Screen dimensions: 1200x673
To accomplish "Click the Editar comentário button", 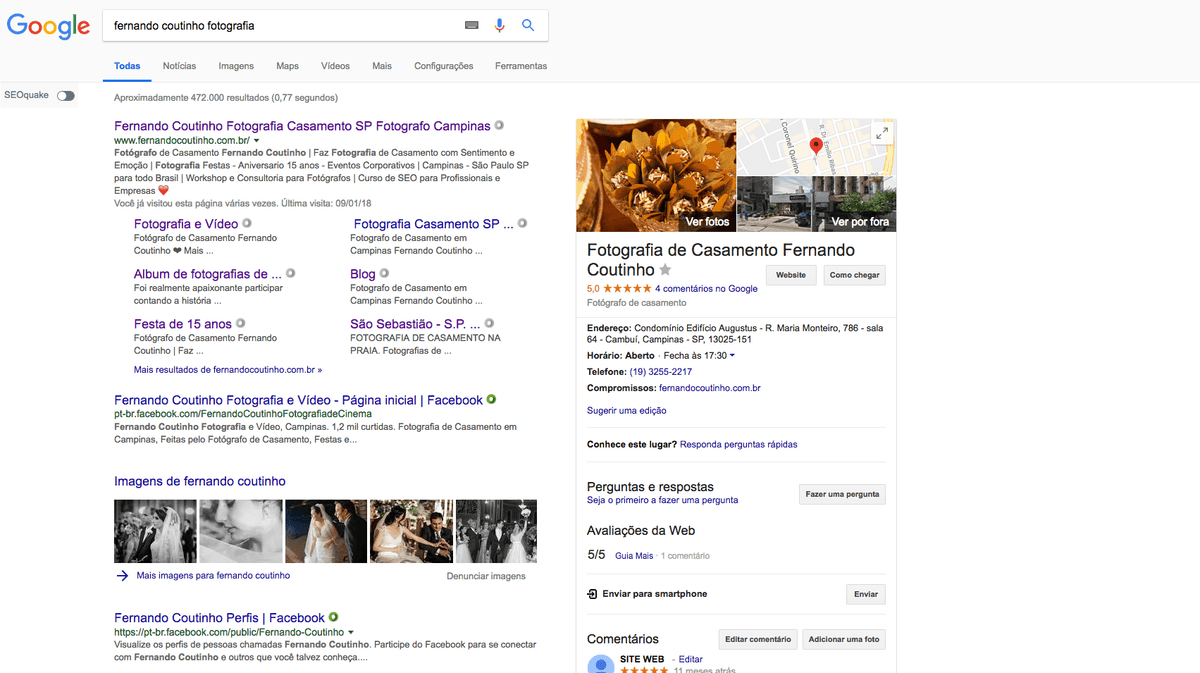I will (757, 639).
